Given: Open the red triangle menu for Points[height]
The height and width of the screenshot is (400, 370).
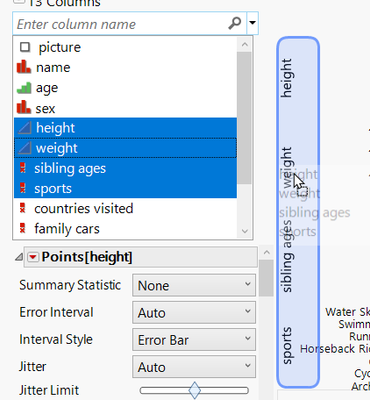Looking at the screenshot, I should (x=33, y=257).
